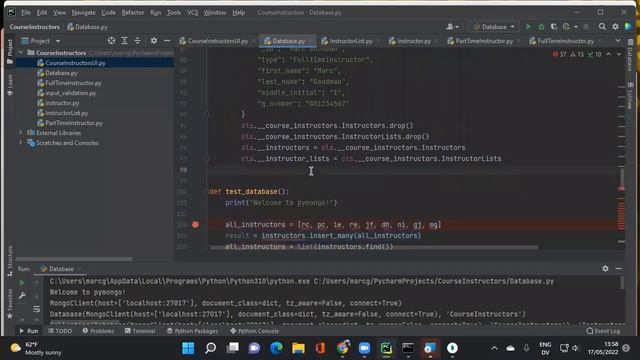Open Microsoft Edge from taskbar

(x=276, y=348)
